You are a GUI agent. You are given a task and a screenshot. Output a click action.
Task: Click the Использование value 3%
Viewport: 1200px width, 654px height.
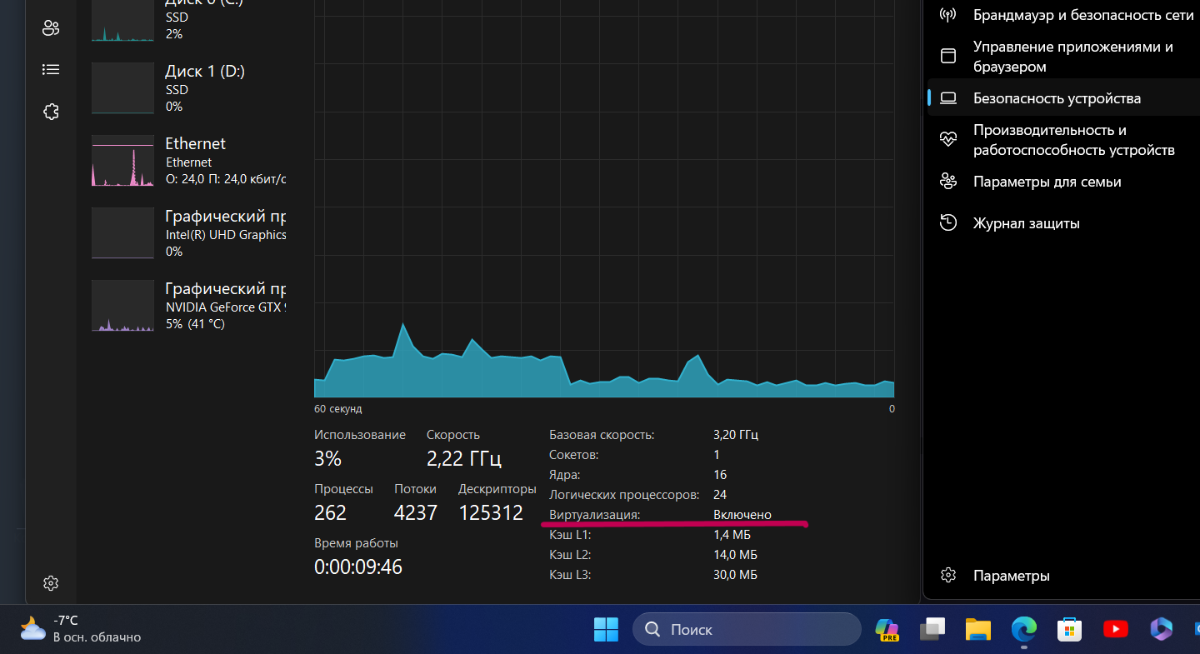click(328, 459)
